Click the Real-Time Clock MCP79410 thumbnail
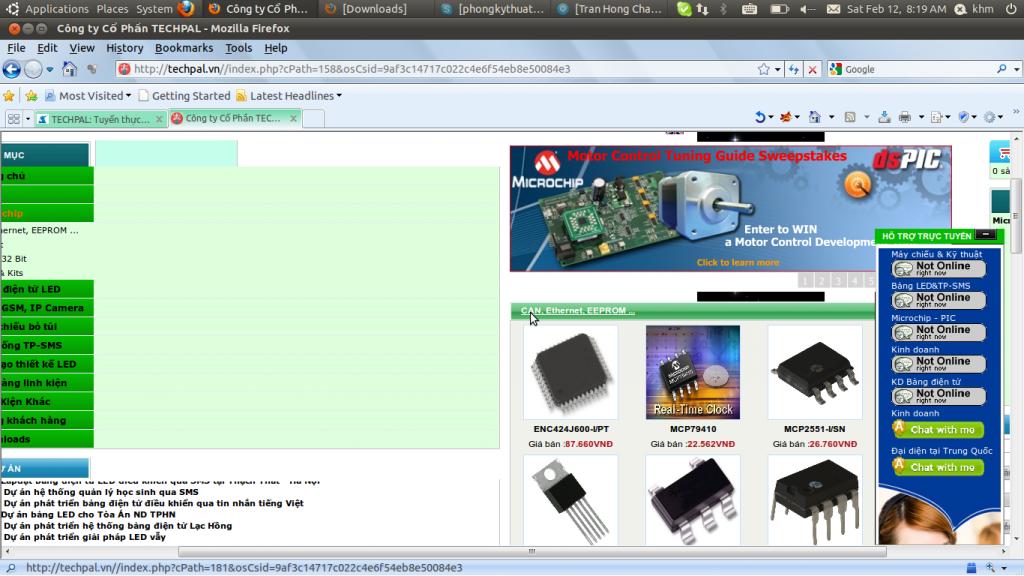Image resolution: width=1024 pixels, height=576 pixels. 693,372
